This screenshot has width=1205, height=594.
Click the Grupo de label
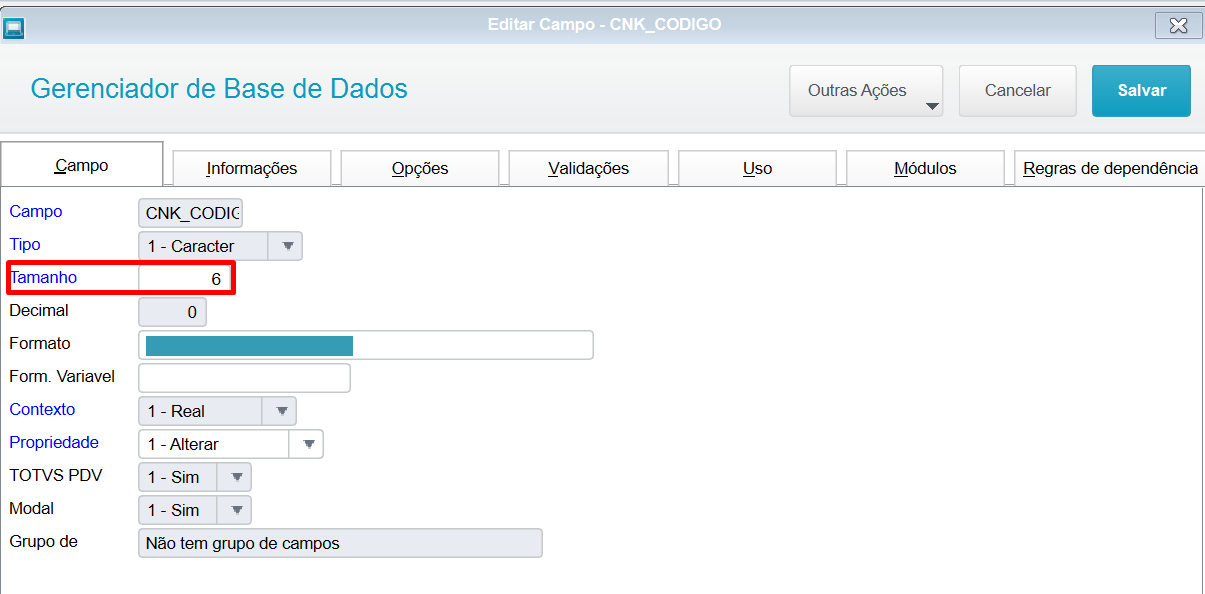pyautogui.click(x=44, y=541)
